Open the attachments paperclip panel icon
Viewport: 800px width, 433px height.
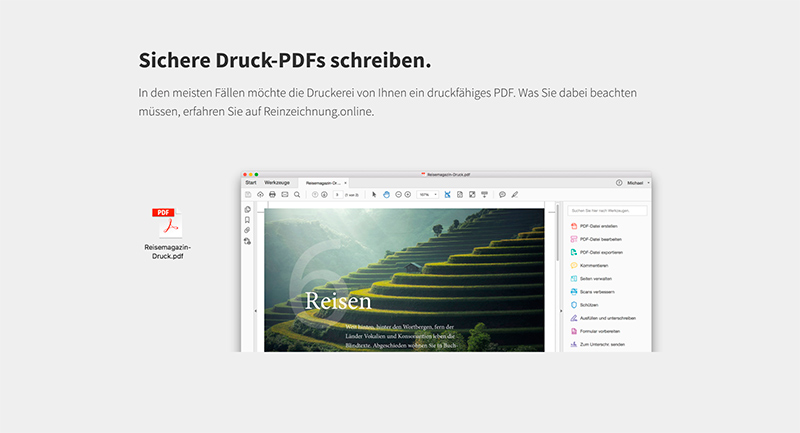[247, 231]
